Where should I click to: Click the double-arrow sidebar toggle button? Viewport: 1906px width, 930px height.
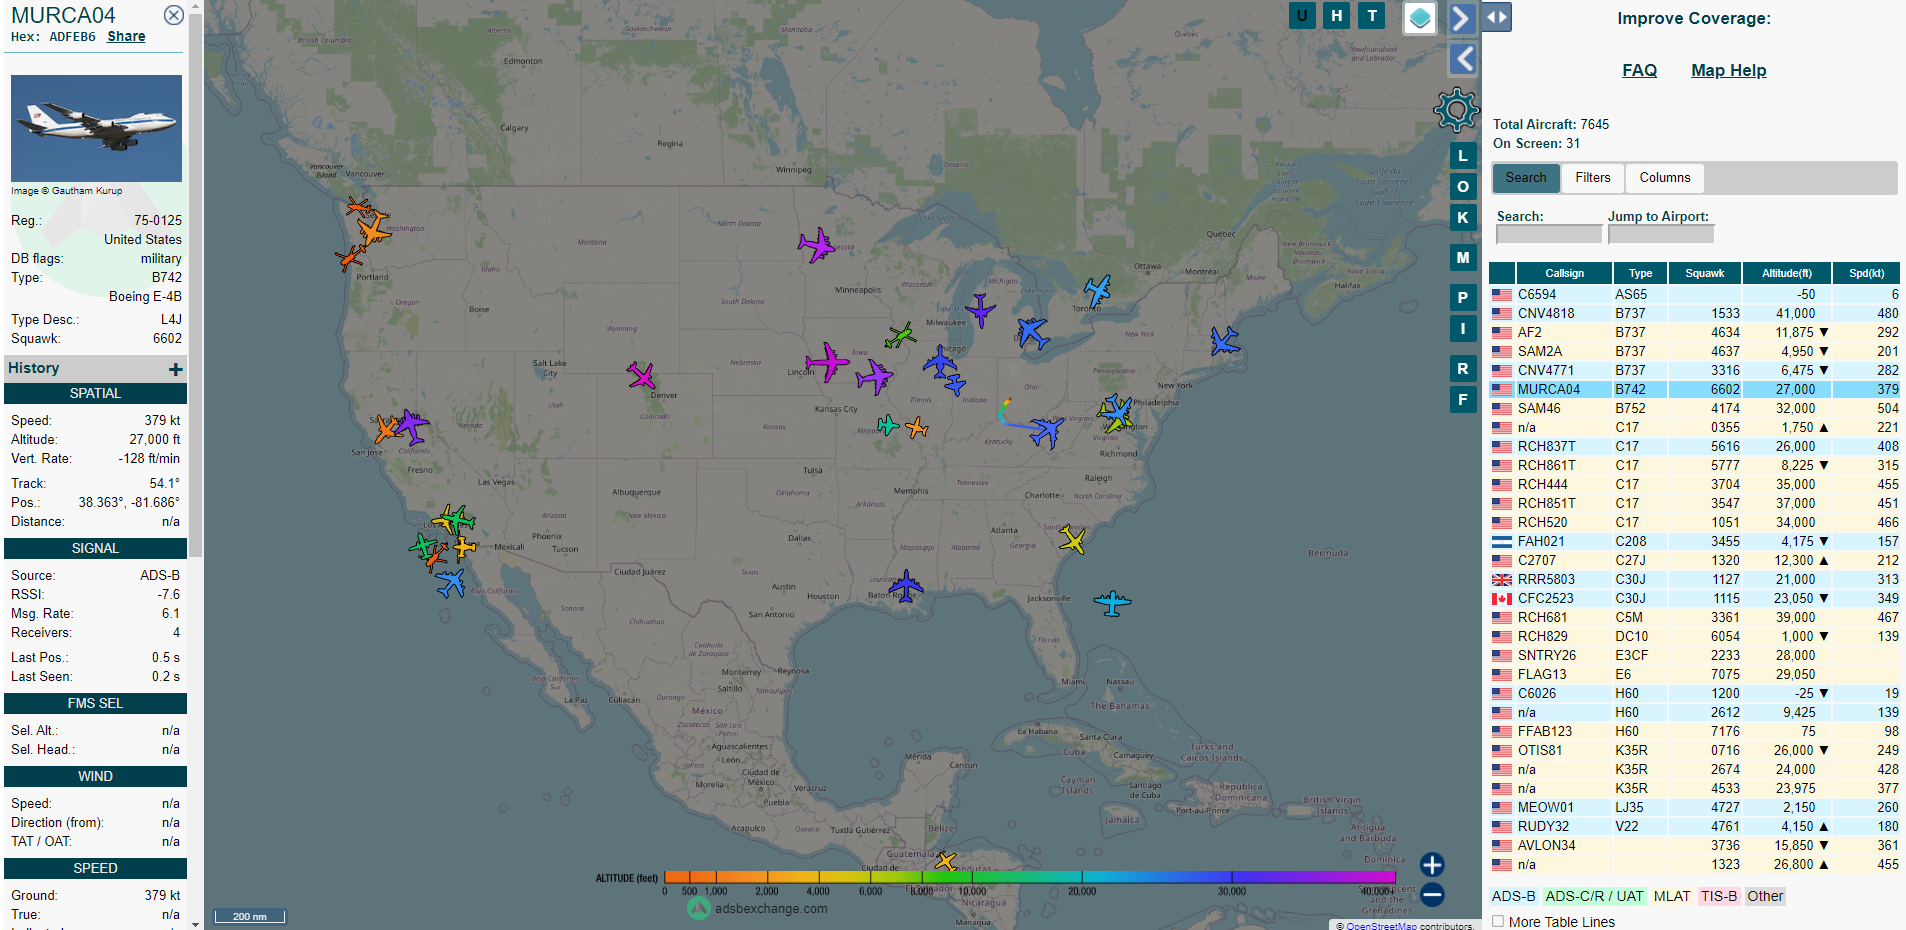click(x=1496, y=17)
